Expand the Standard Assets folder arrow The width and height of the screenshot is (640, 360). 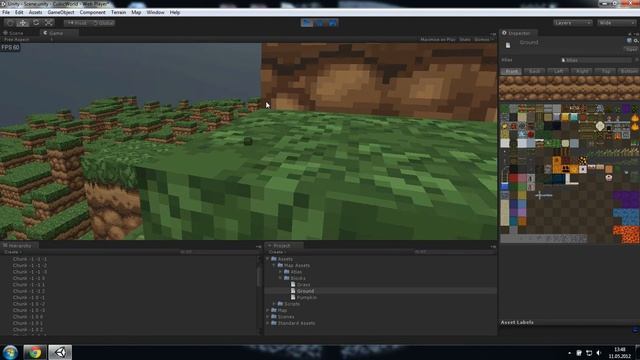pos(268,323)
